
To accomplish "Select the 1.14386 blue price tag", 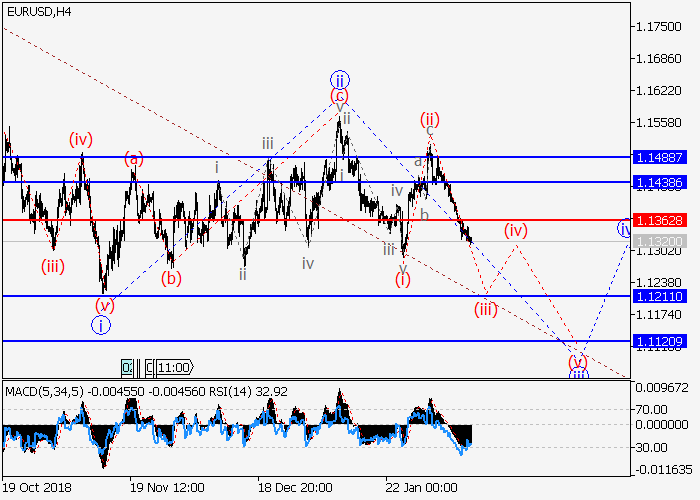I will point(659,182).
